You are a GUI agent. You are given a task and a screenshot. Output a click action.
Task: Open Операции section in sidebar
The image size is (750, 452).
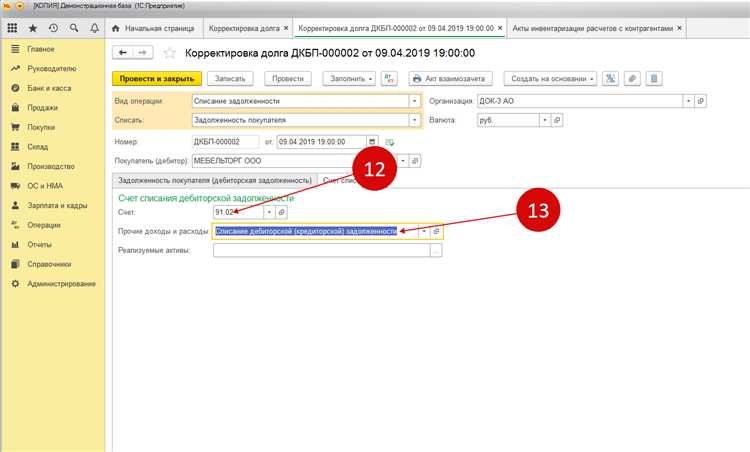44,225
